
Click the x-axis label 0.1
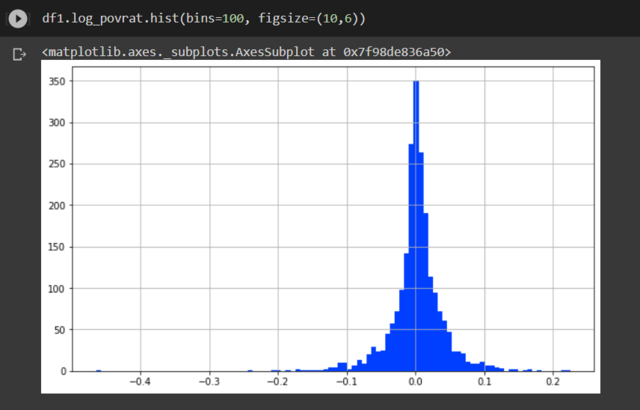pyautogui.click(x=484, y=381)
